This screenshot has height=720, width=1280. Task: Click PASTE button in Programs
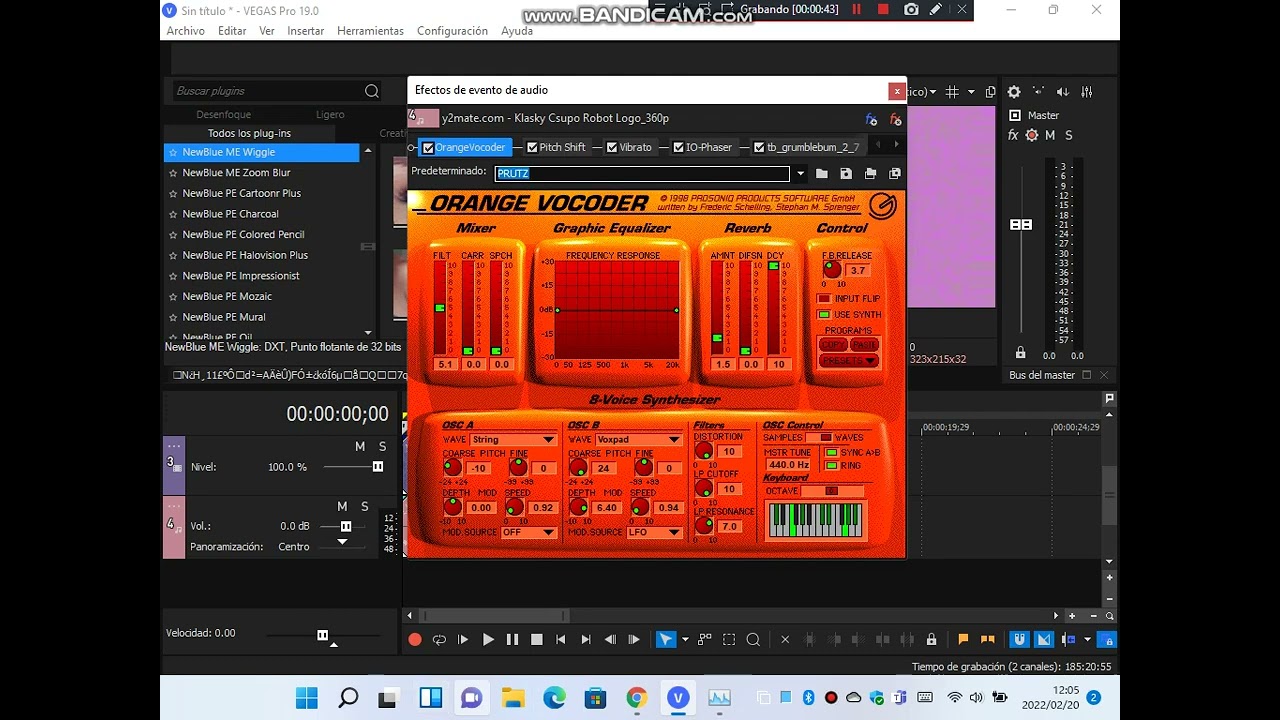(865, 345)
